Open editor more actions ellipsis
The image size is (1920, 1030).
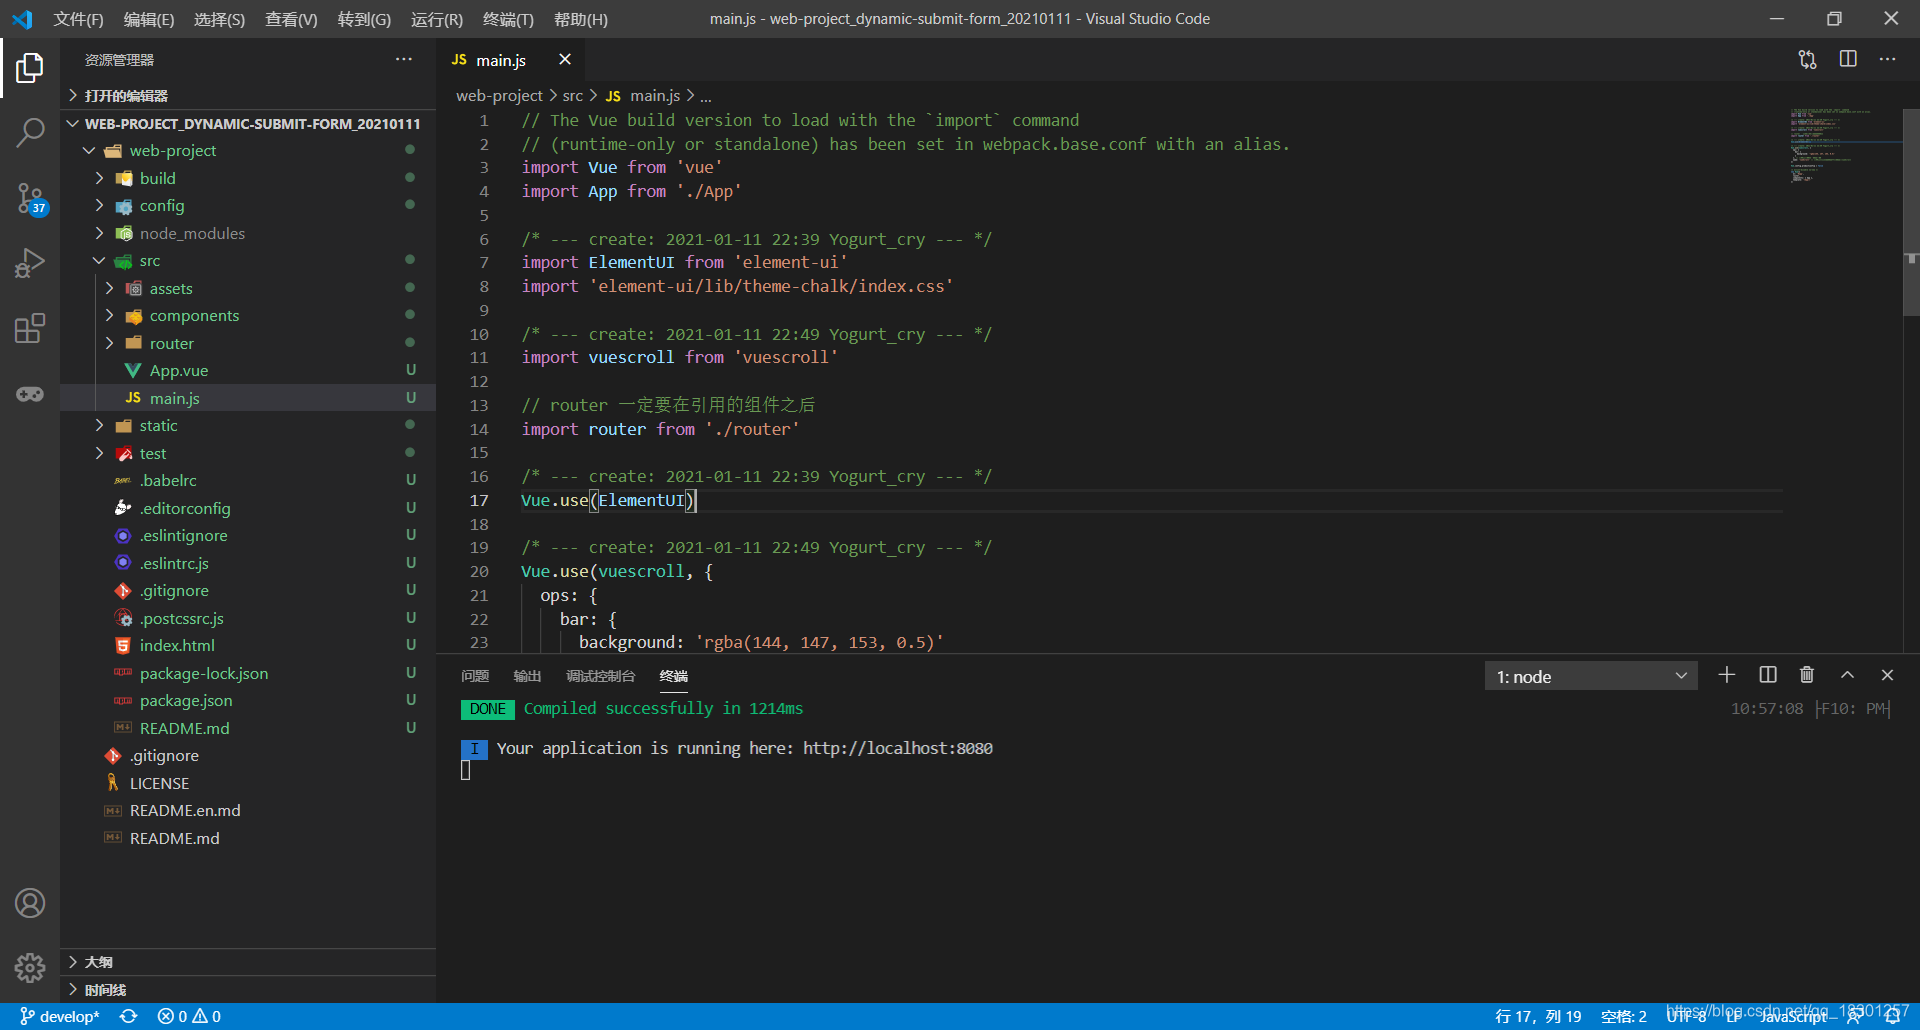click(1887, 59)
